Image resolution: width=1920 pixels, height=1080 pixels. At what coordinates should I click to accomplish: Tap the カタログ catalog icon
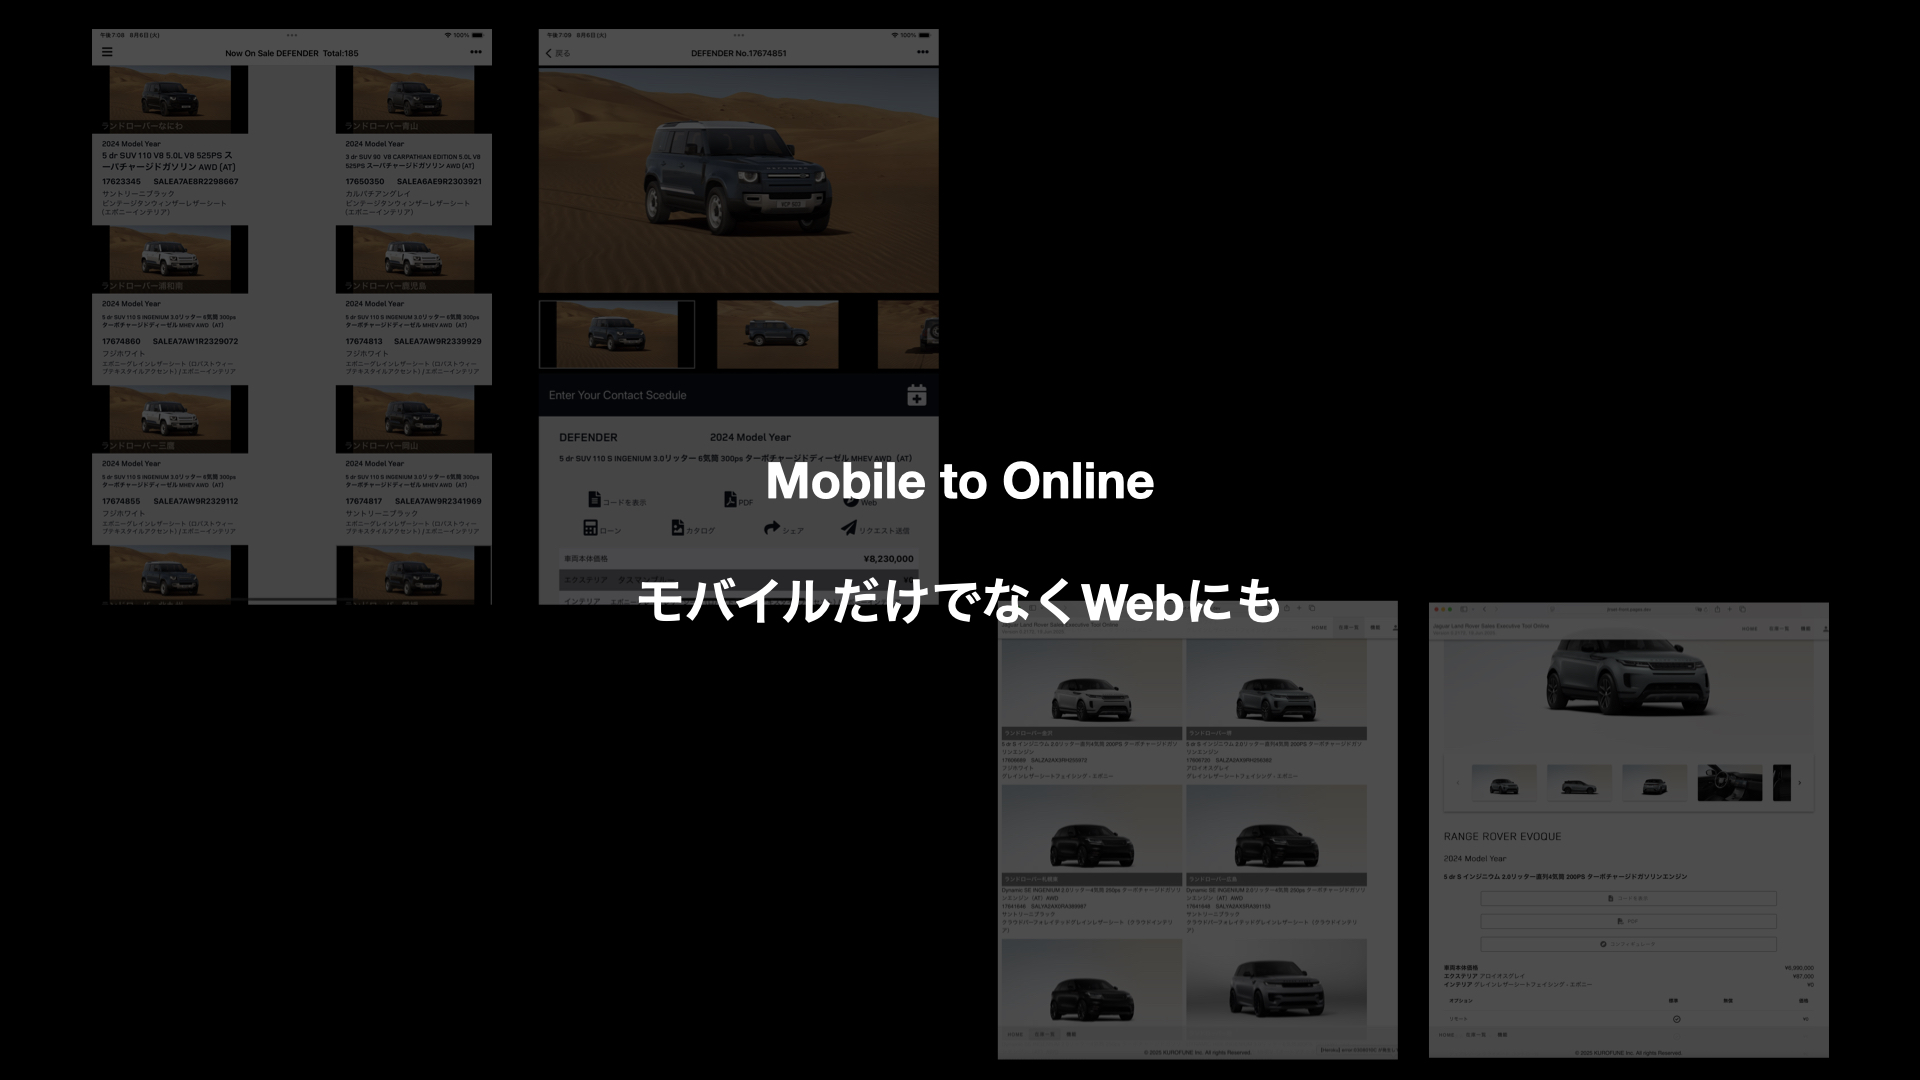678,528
